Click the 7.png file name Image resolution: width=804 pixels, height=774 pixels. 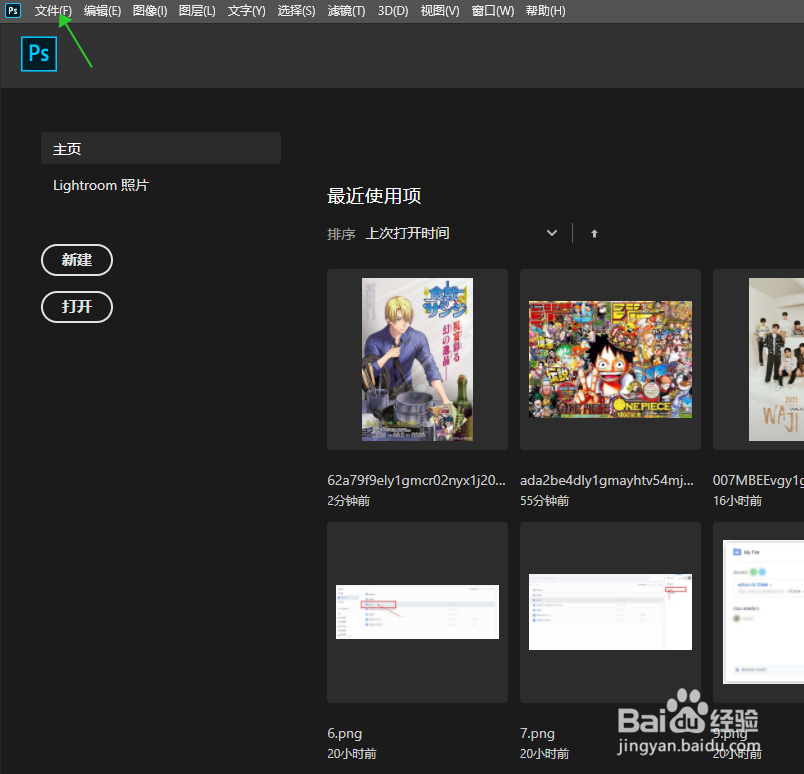[x=537, y=733]
